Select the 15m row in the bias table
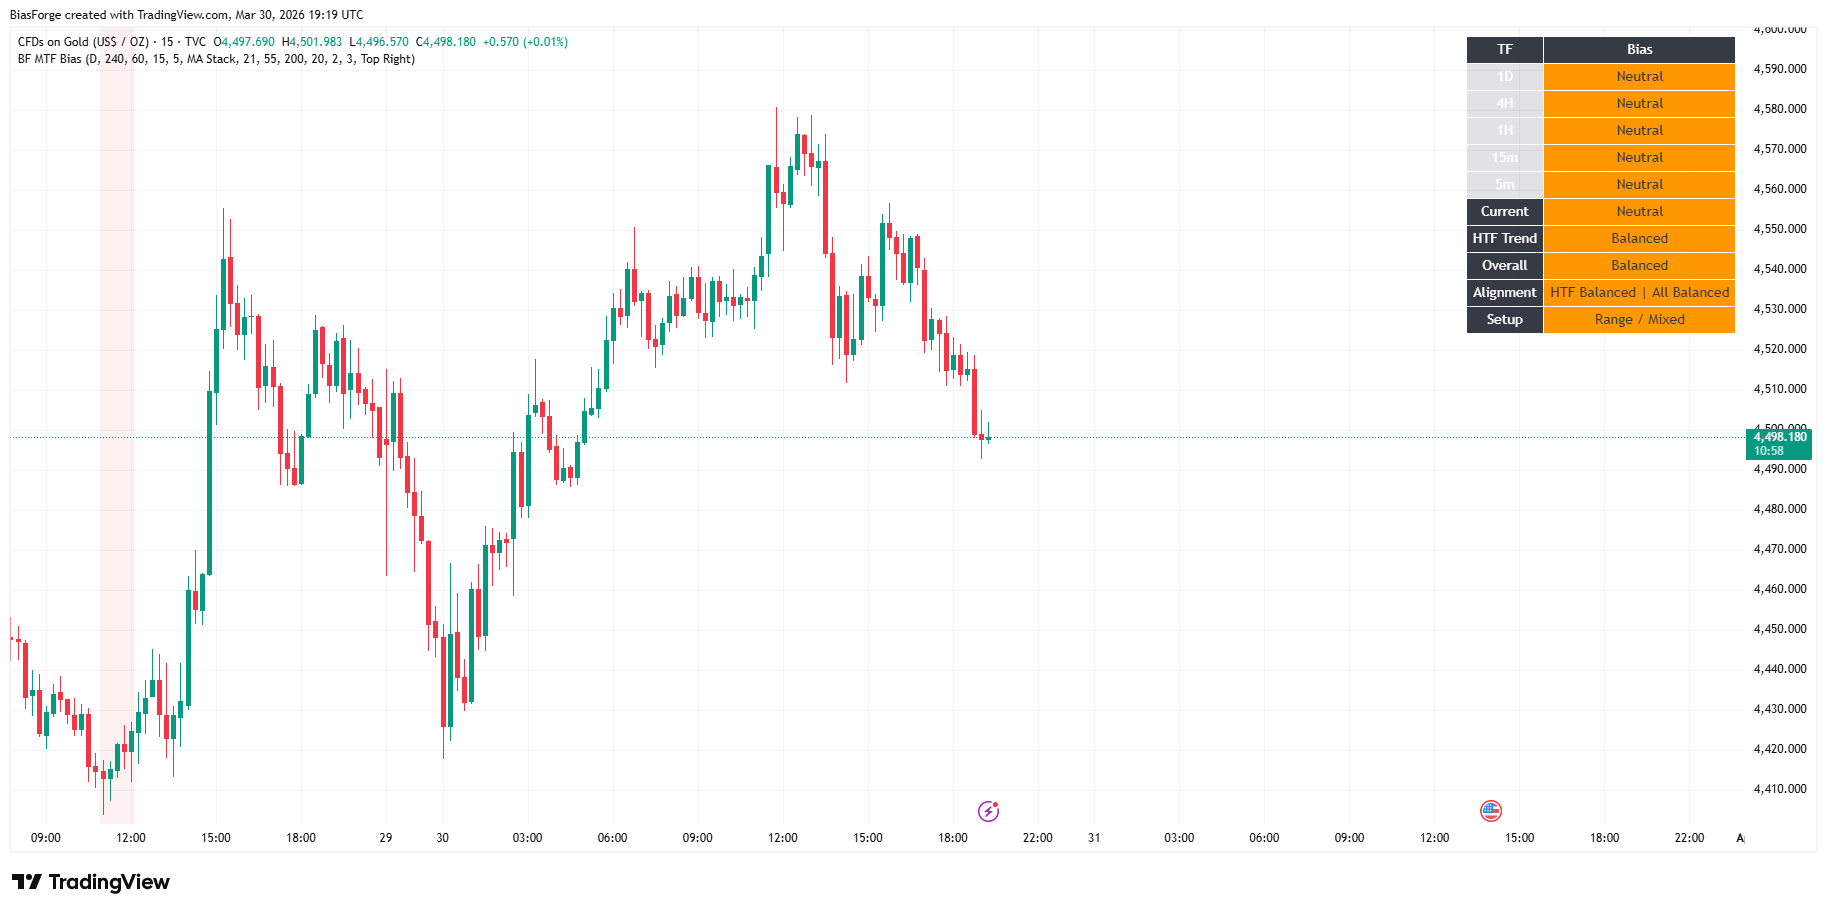Image resolution: width=1827 pixels, height=912 pixels. pyautogui.click(x=1504, y=157)
